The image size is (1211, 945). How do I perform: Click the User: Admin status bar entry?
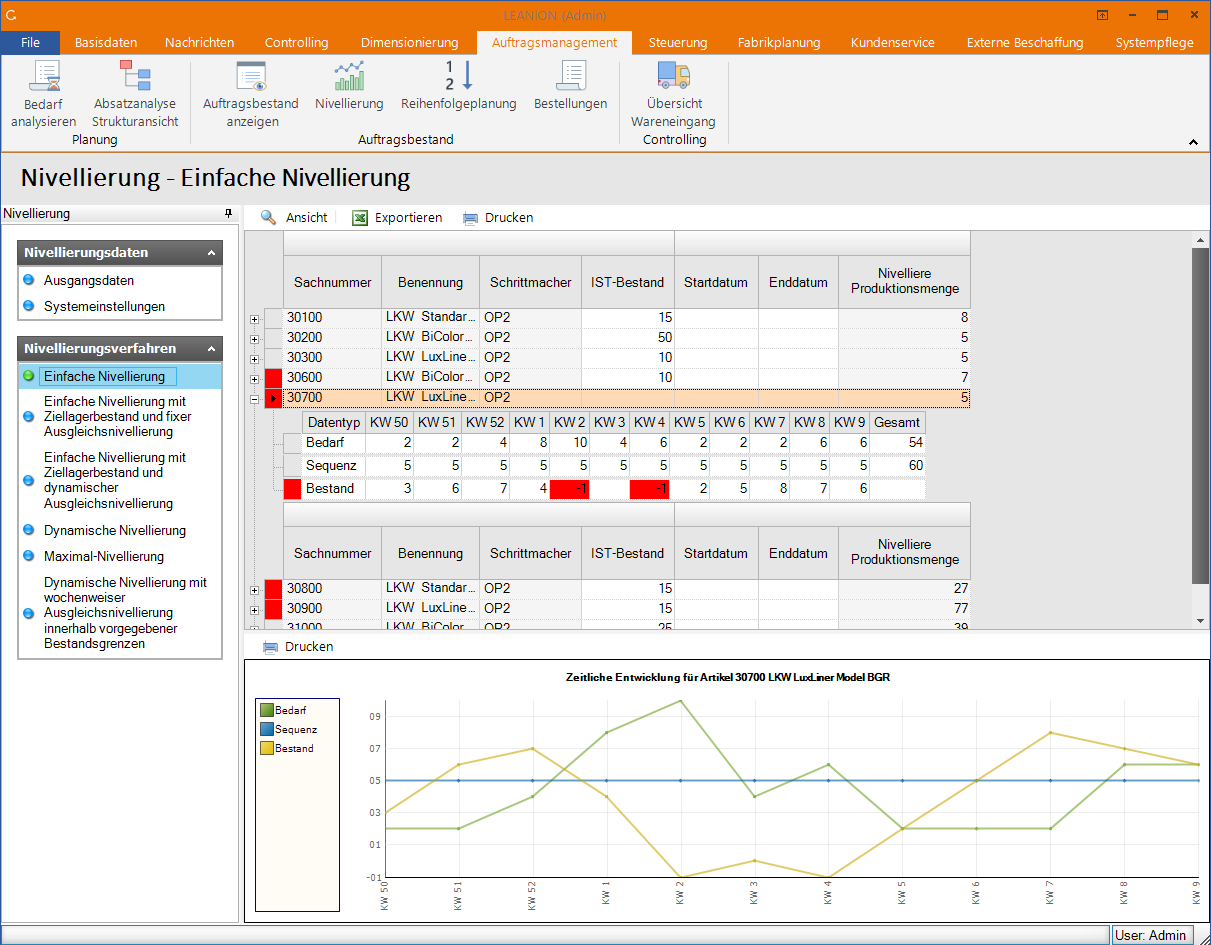[x=1150, y=935]
